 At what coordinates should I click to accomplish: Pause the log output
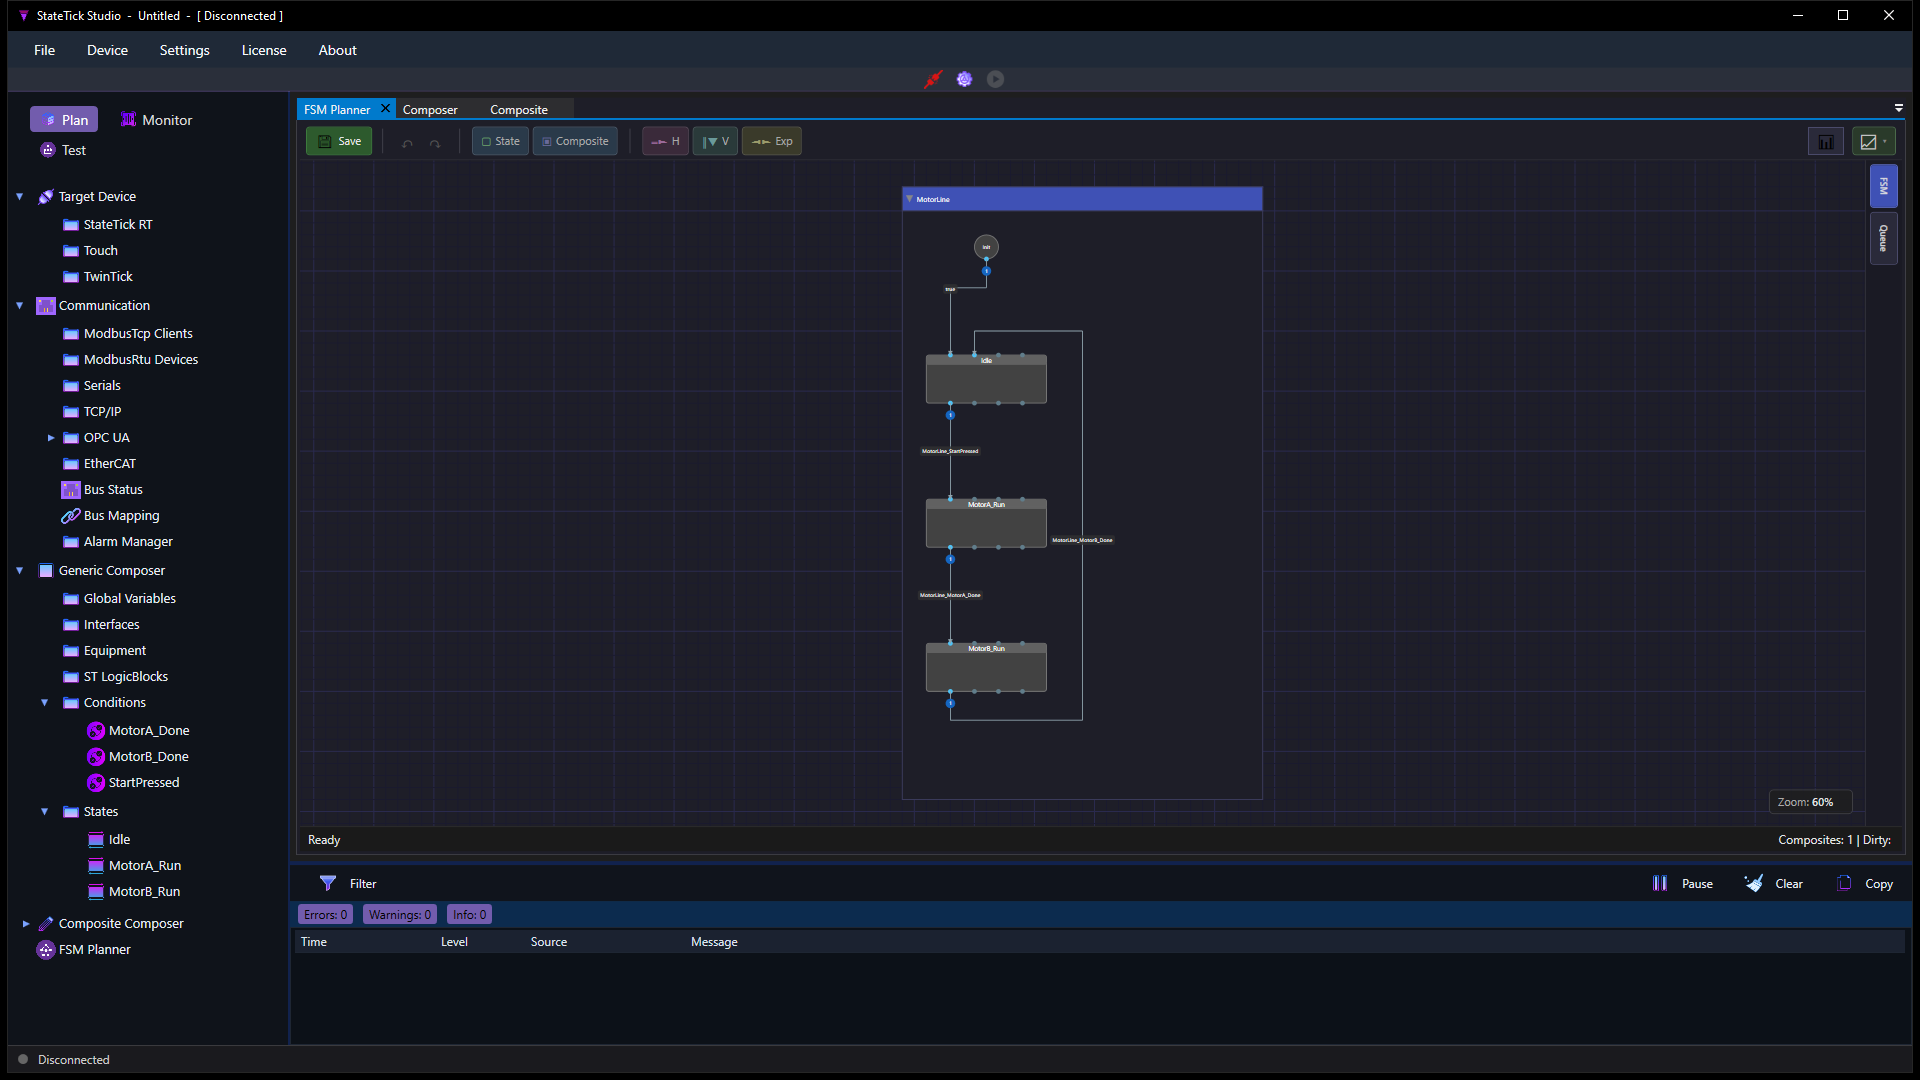[x=1683, y=884]
